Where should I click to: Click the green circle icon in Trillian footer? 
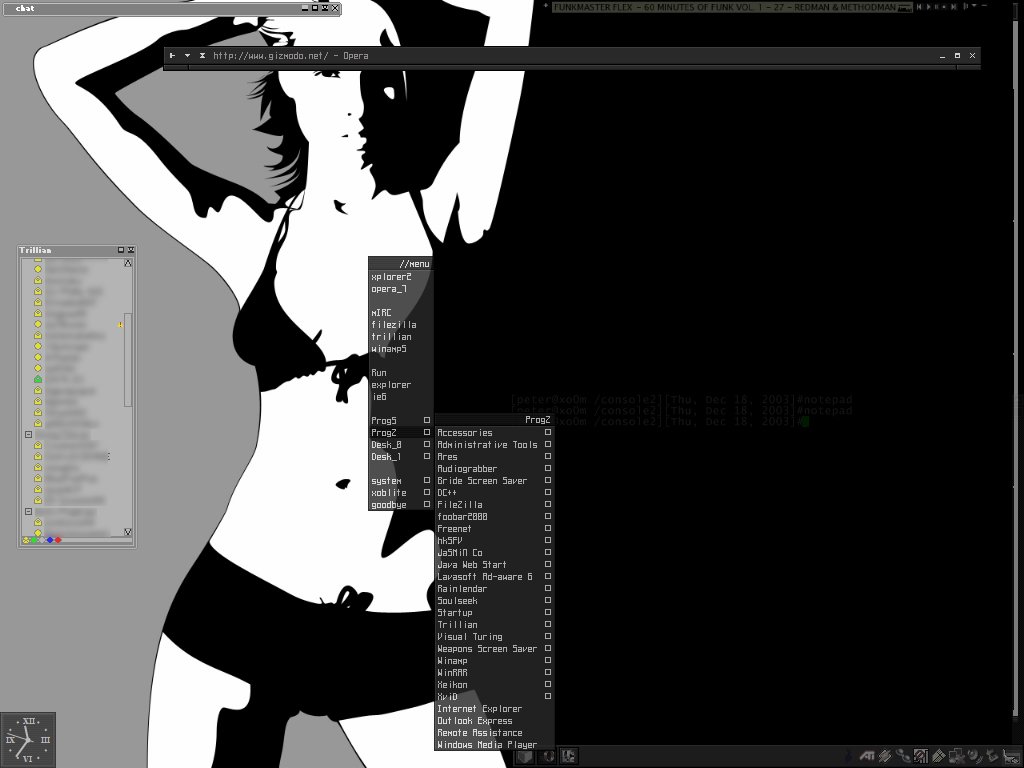click(34, 540)
